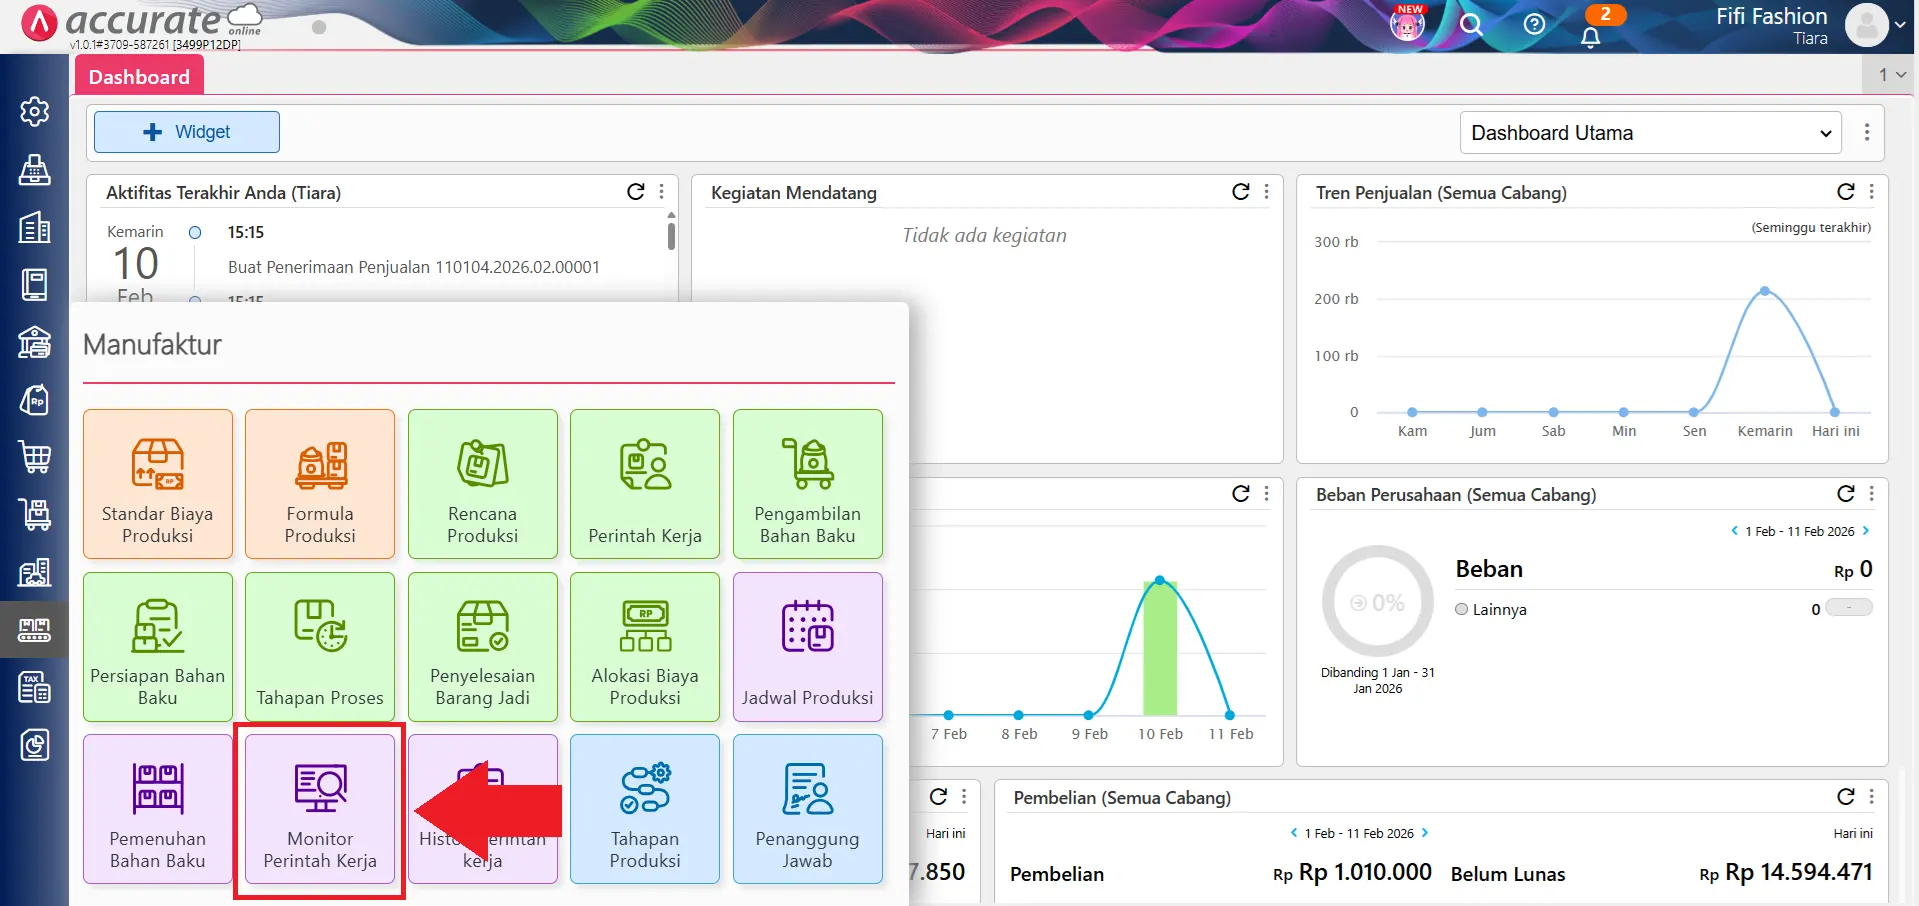Toggle the Lainnya switch in Beban widget

click(1848, 608)
